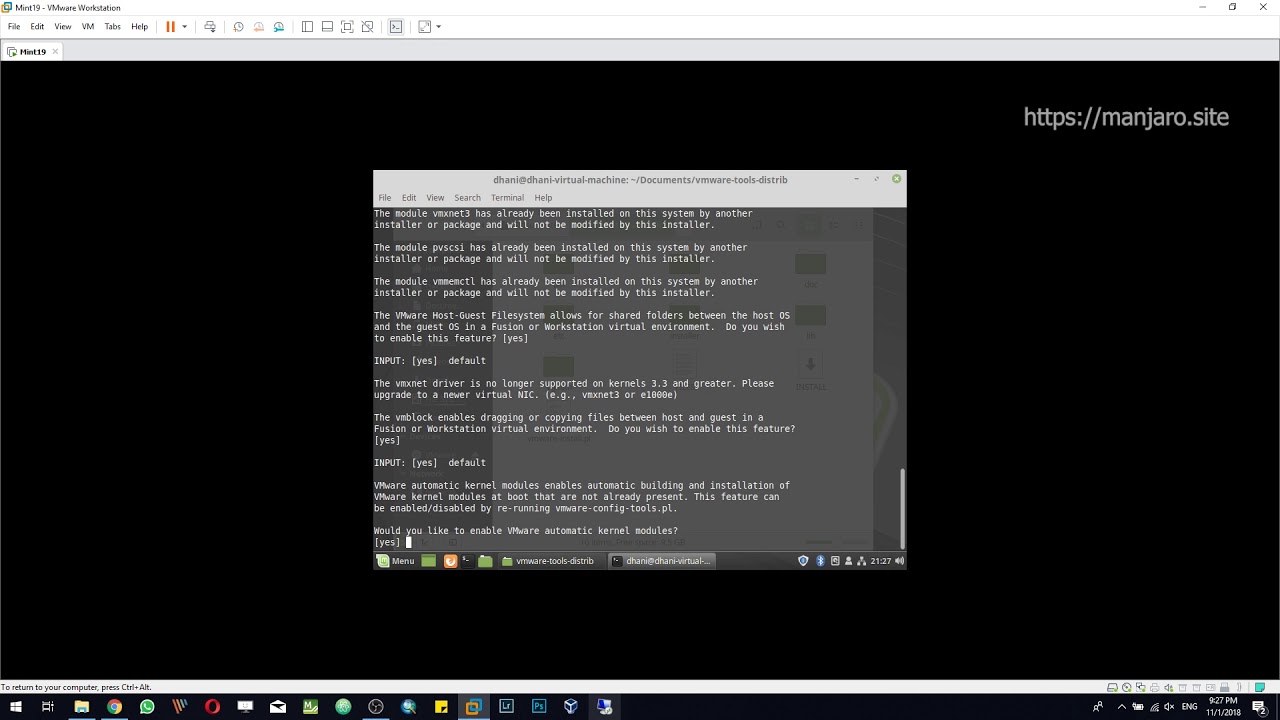Open the VMware Edit menu
Image resolution: width=1280 pixels, height=720 pixels.
click(37, 27)
